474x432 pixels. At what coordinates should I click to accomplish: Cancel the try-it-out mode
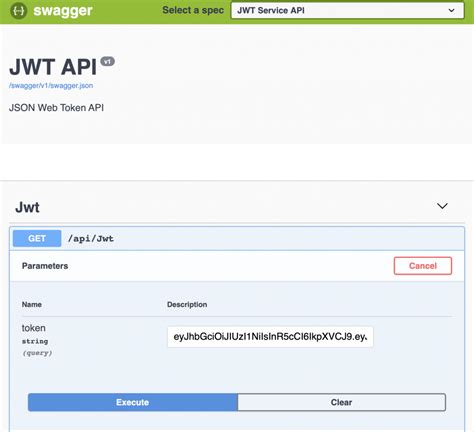(423, 266)
